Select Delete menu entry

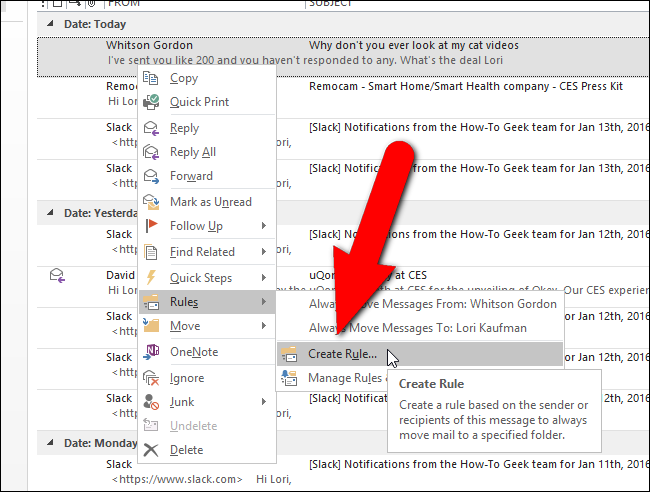[x=206, y=450]
